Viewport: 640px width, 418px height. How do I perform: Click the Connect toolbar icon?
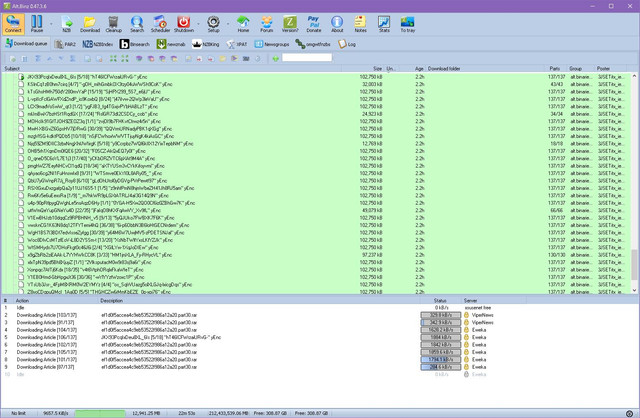click(13, 24)
